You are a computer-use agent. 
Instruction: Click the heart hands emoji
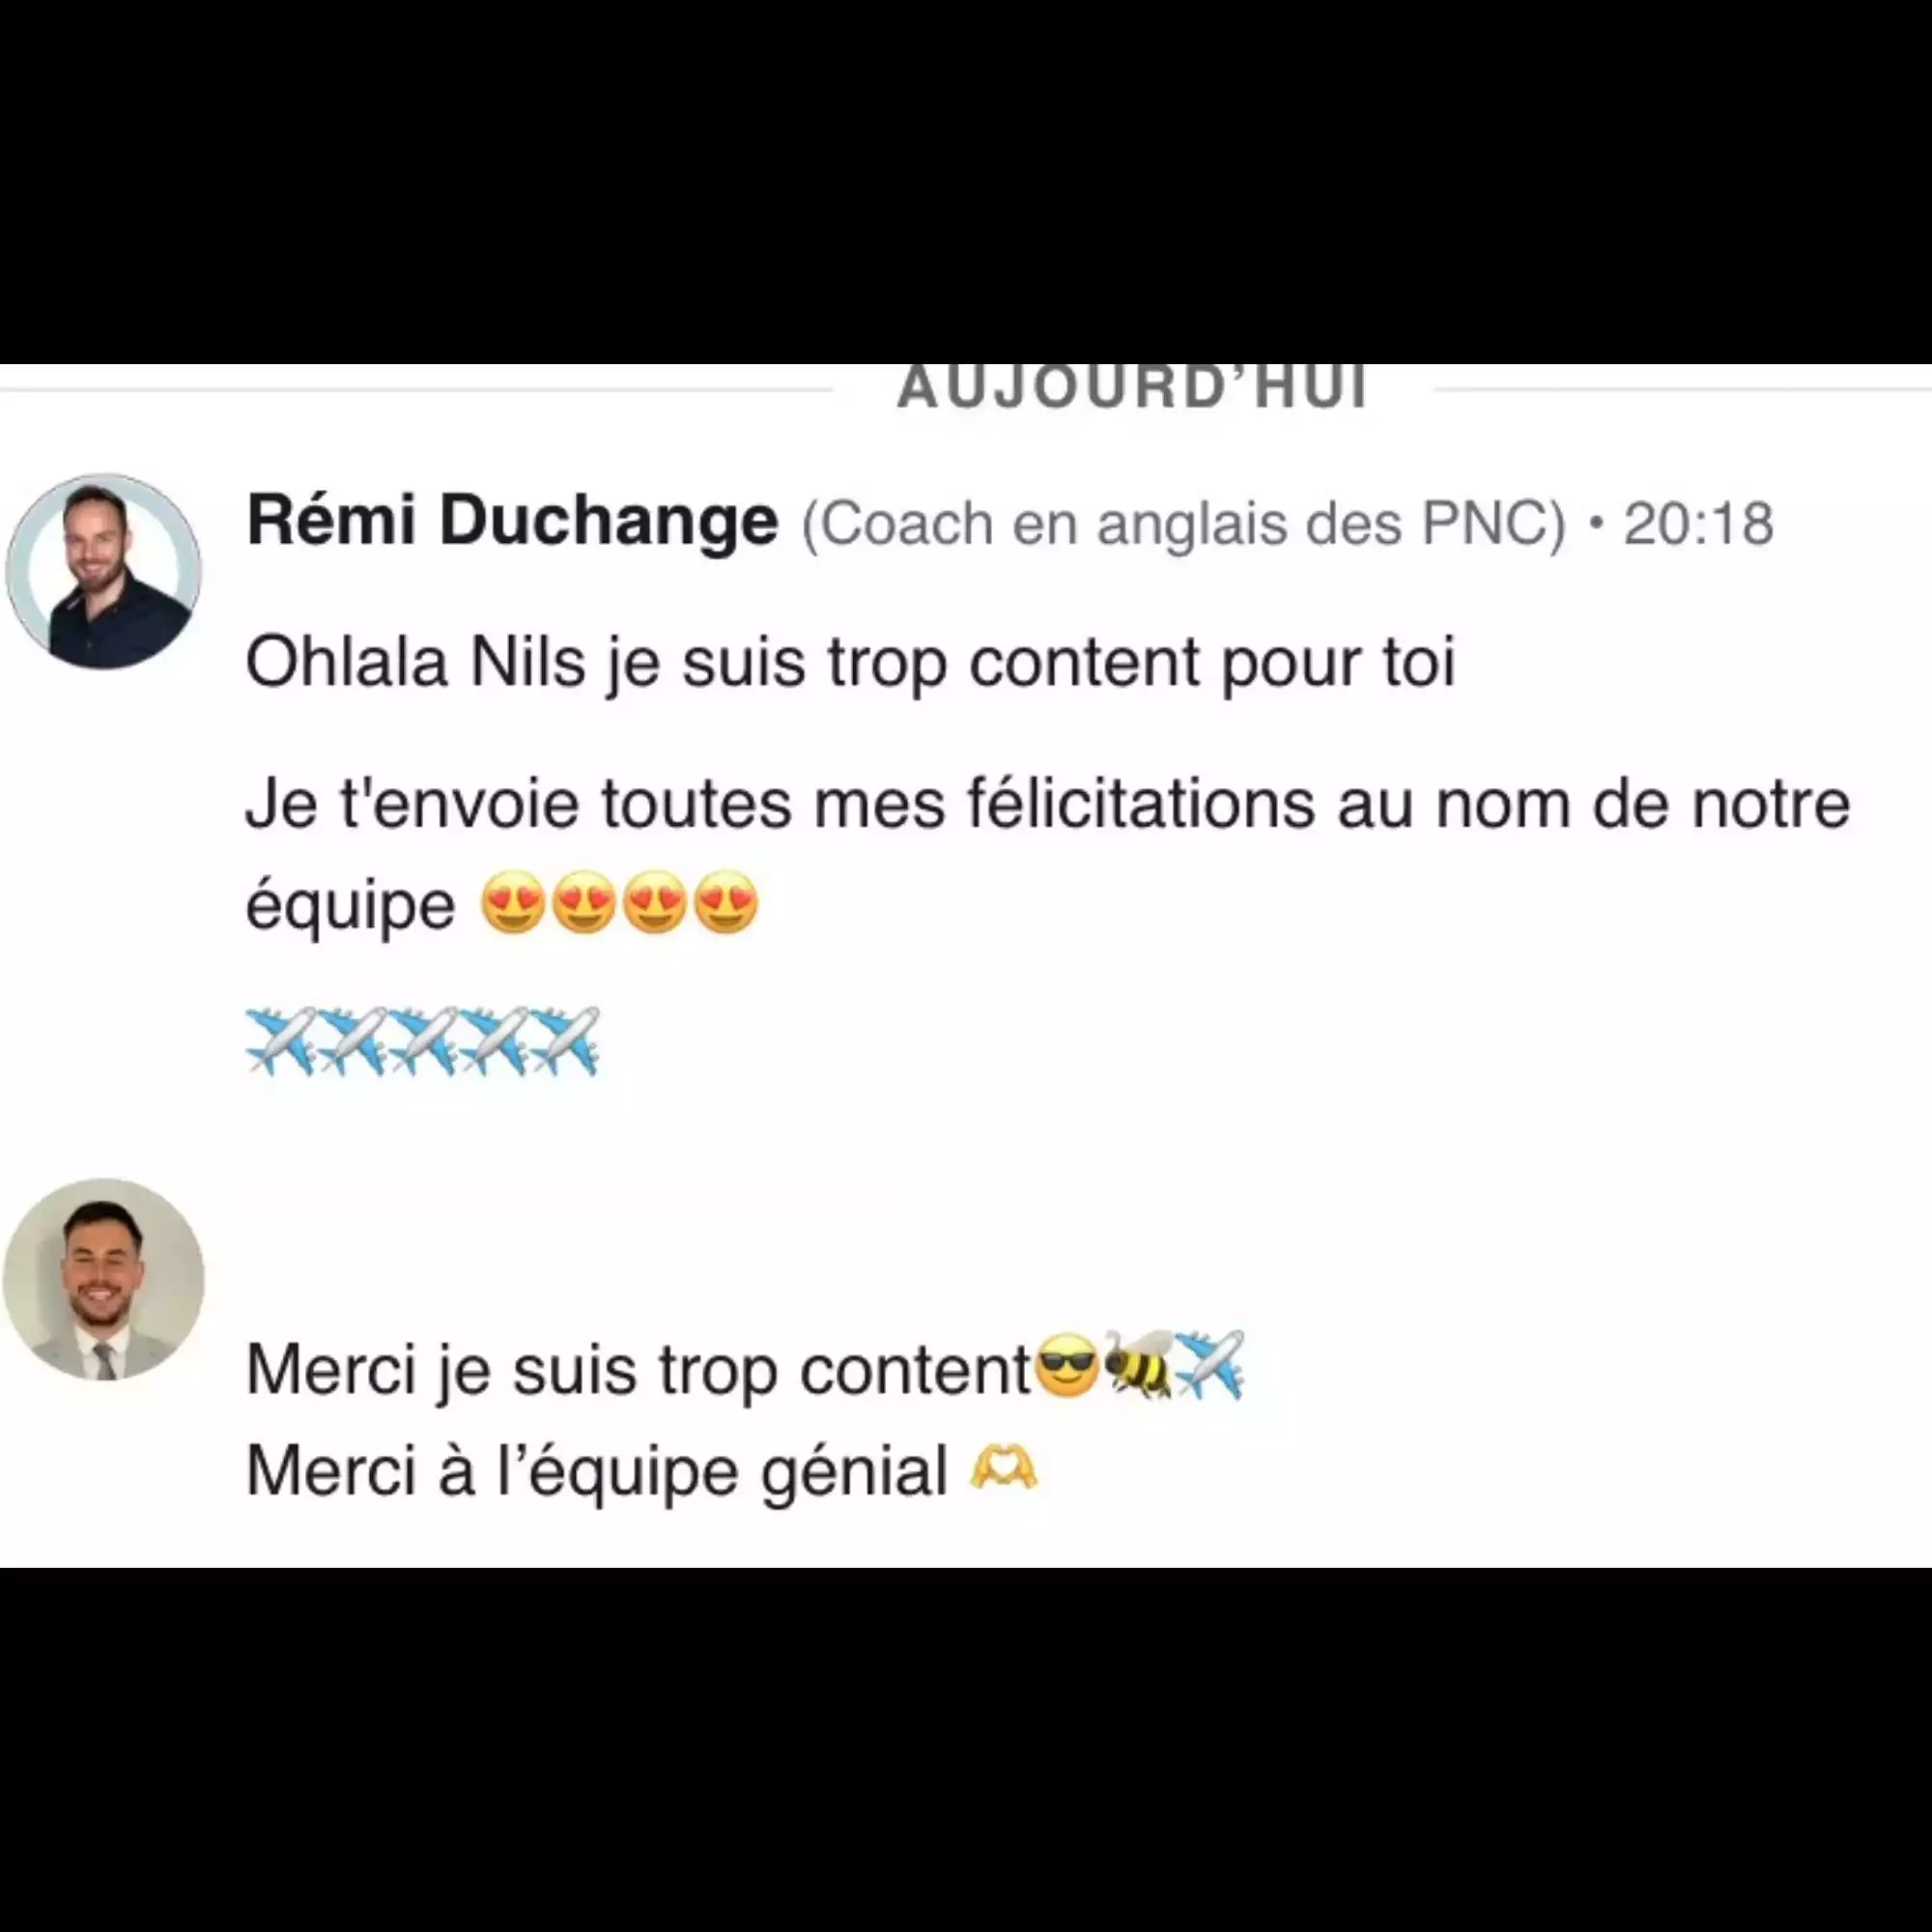(x=1004, y=1470)
